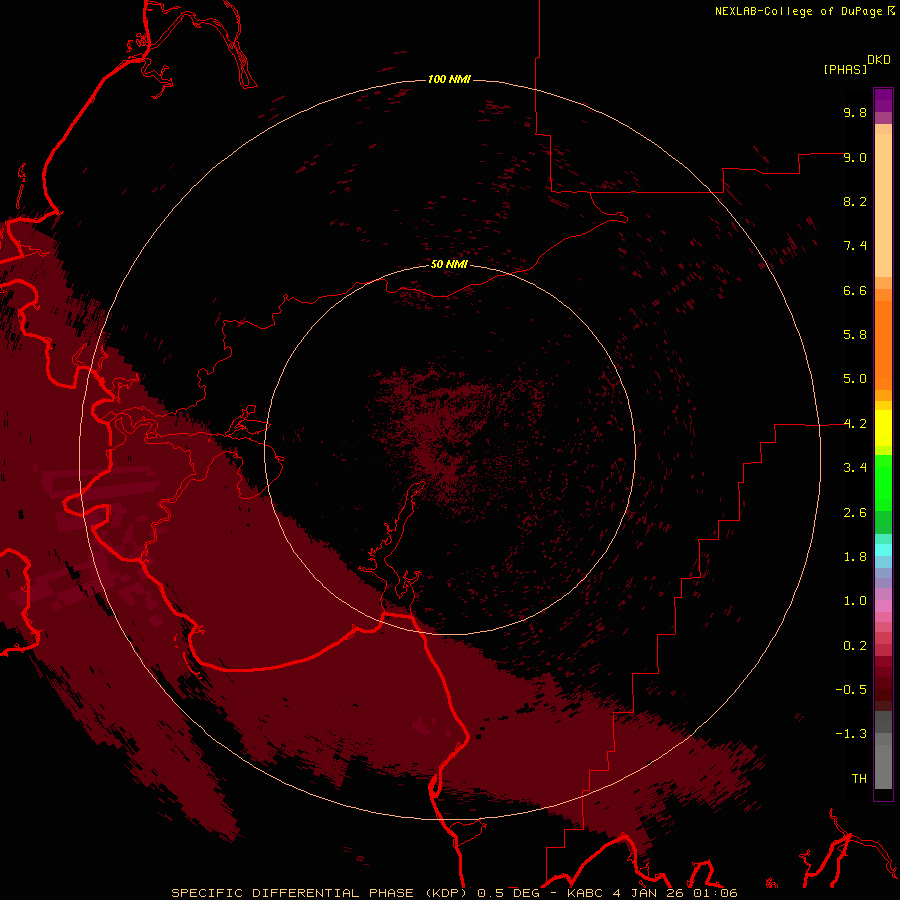Click the 2.6 value on the color scale
Screen dimensions: 900x900
[x=855, y=513]
